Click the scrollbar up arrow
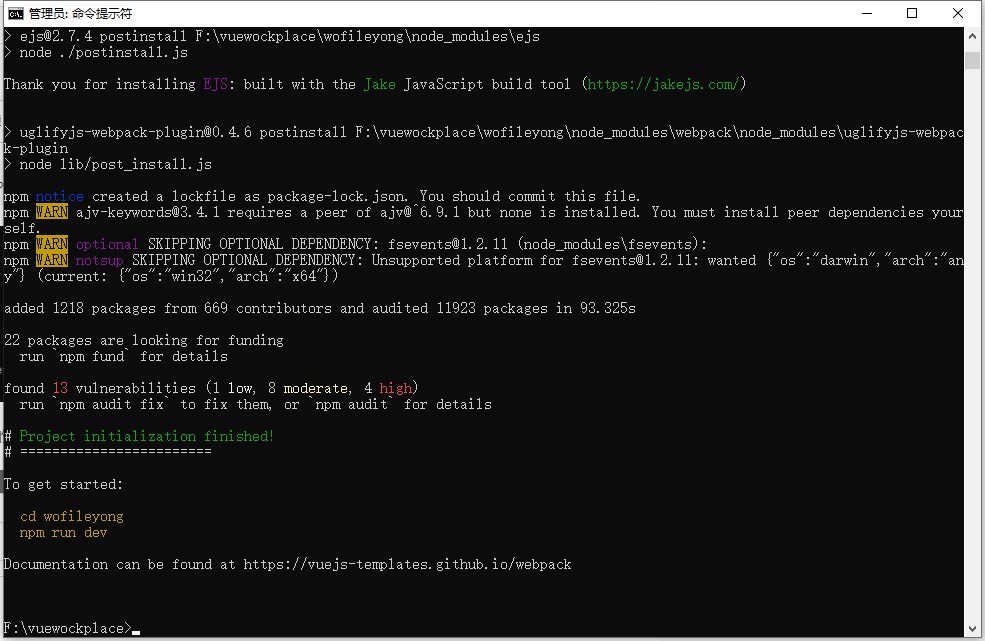985x641 pixels. [x=972, y=36]
